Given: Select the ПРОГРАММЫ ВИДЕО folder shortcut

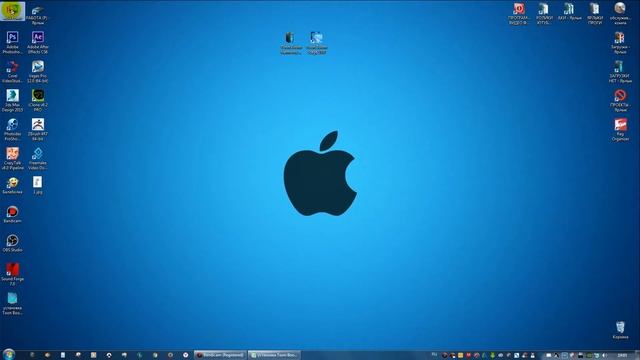Looking at the screenshot, I should pos(519,13).
